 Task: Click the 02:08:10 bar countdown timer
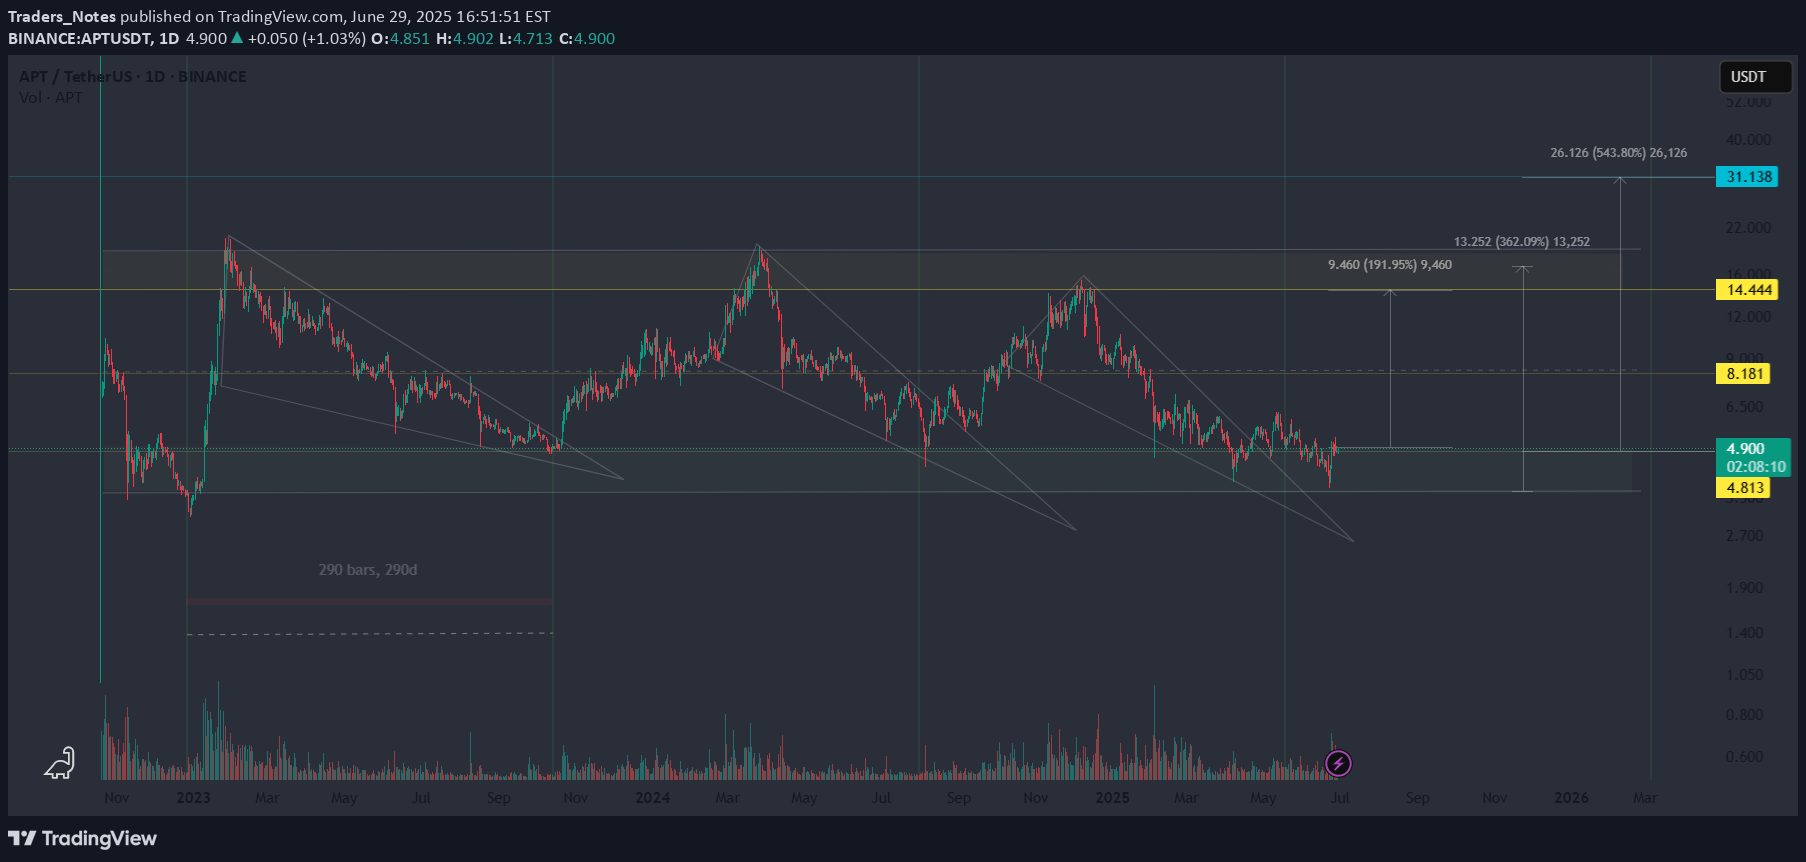[x=1755, y=467]
